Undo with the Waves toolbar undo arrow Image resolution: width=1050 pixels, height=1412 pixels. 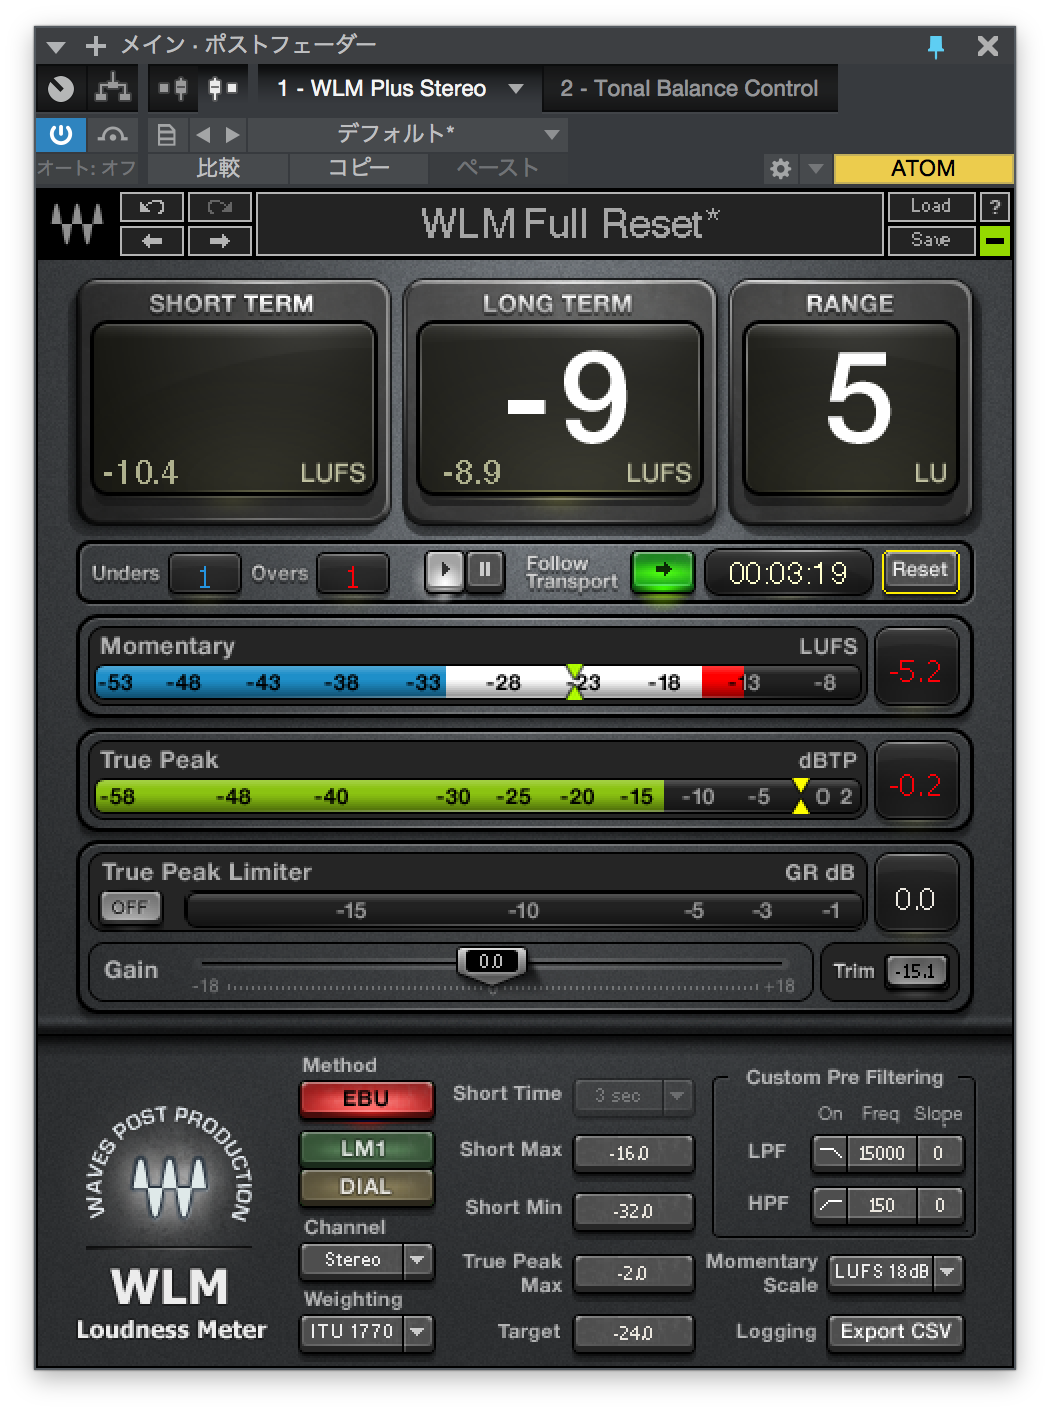152,207
